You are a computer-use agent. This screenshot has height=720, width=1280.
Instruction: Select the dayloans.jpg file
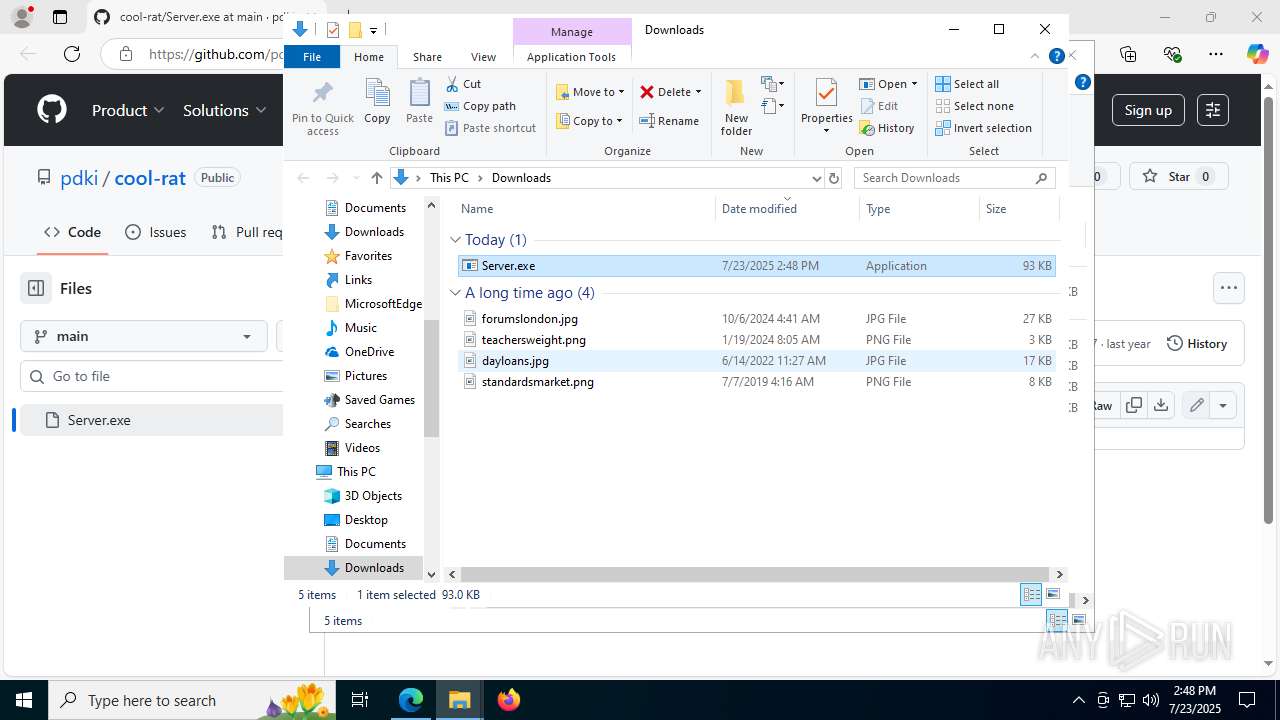(515, 361)
